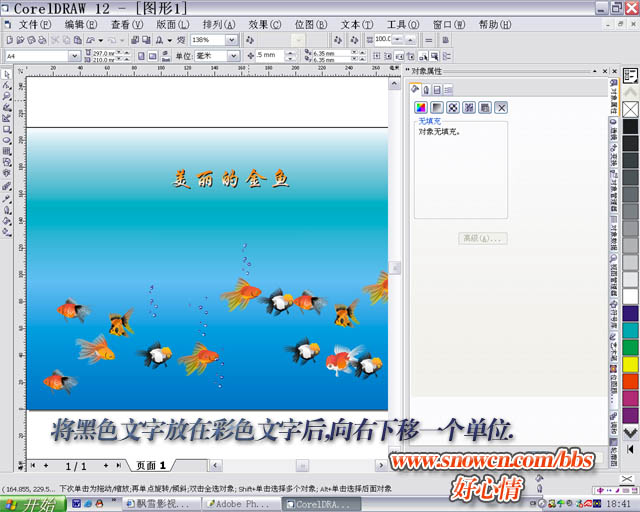Screen dimensions: 640x512
Task: Toggle the first snap button on the property bar
Action: tap(376, 56)
